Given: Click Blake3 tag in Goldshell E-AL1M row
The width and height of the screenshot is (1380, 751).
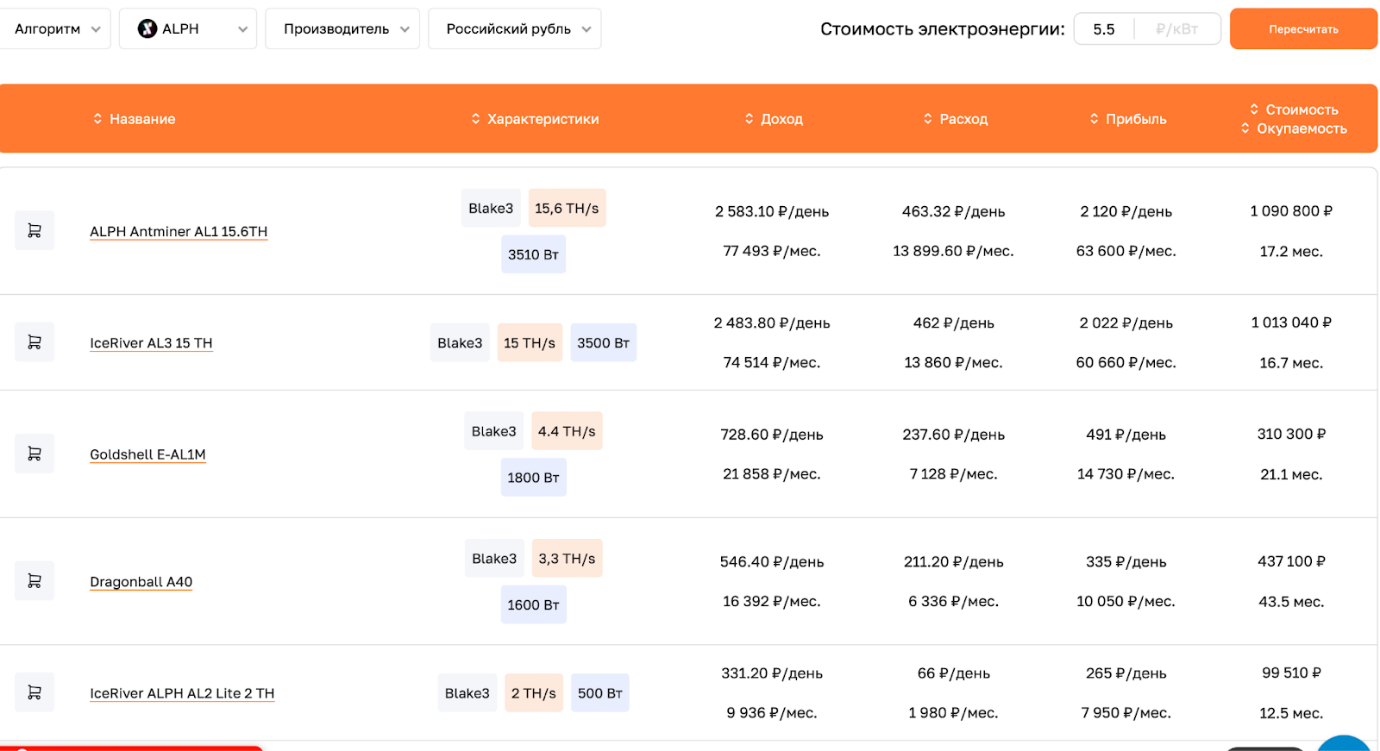Looking at the screenshot, I should (494, 431).
